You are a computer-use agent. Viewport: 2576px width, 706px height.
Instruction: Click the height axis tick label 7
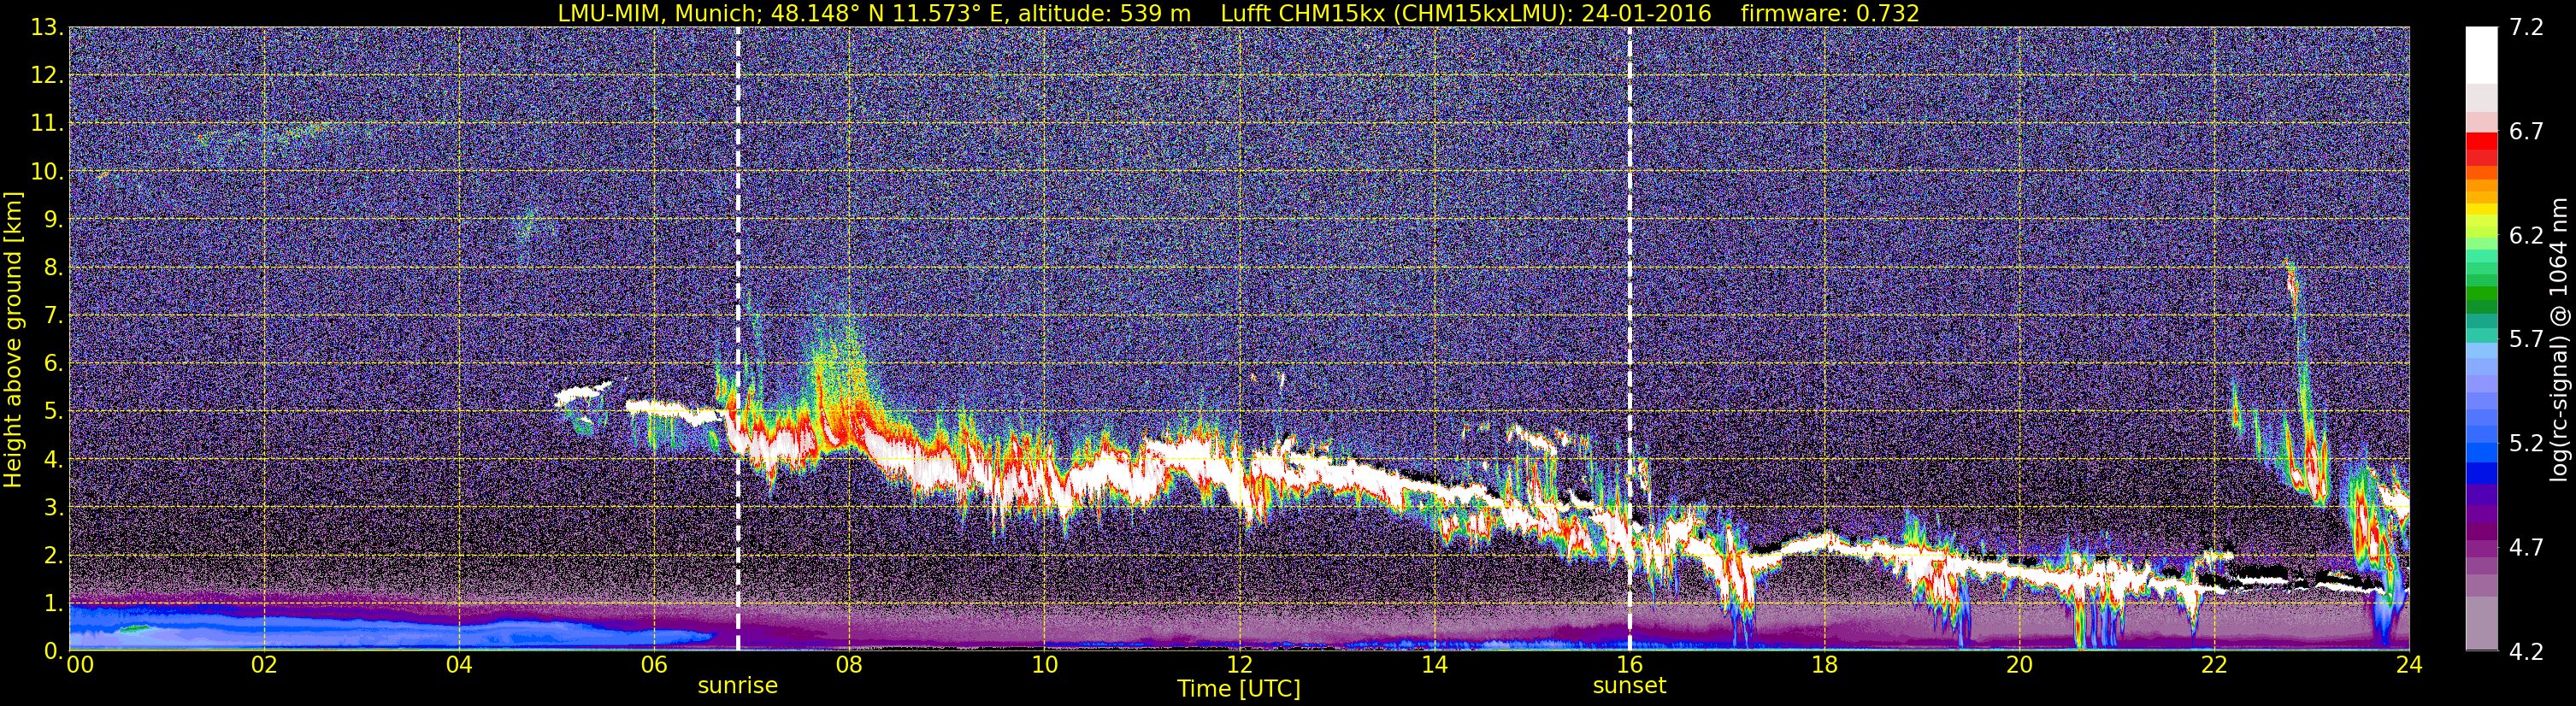(x=52, y=316)
